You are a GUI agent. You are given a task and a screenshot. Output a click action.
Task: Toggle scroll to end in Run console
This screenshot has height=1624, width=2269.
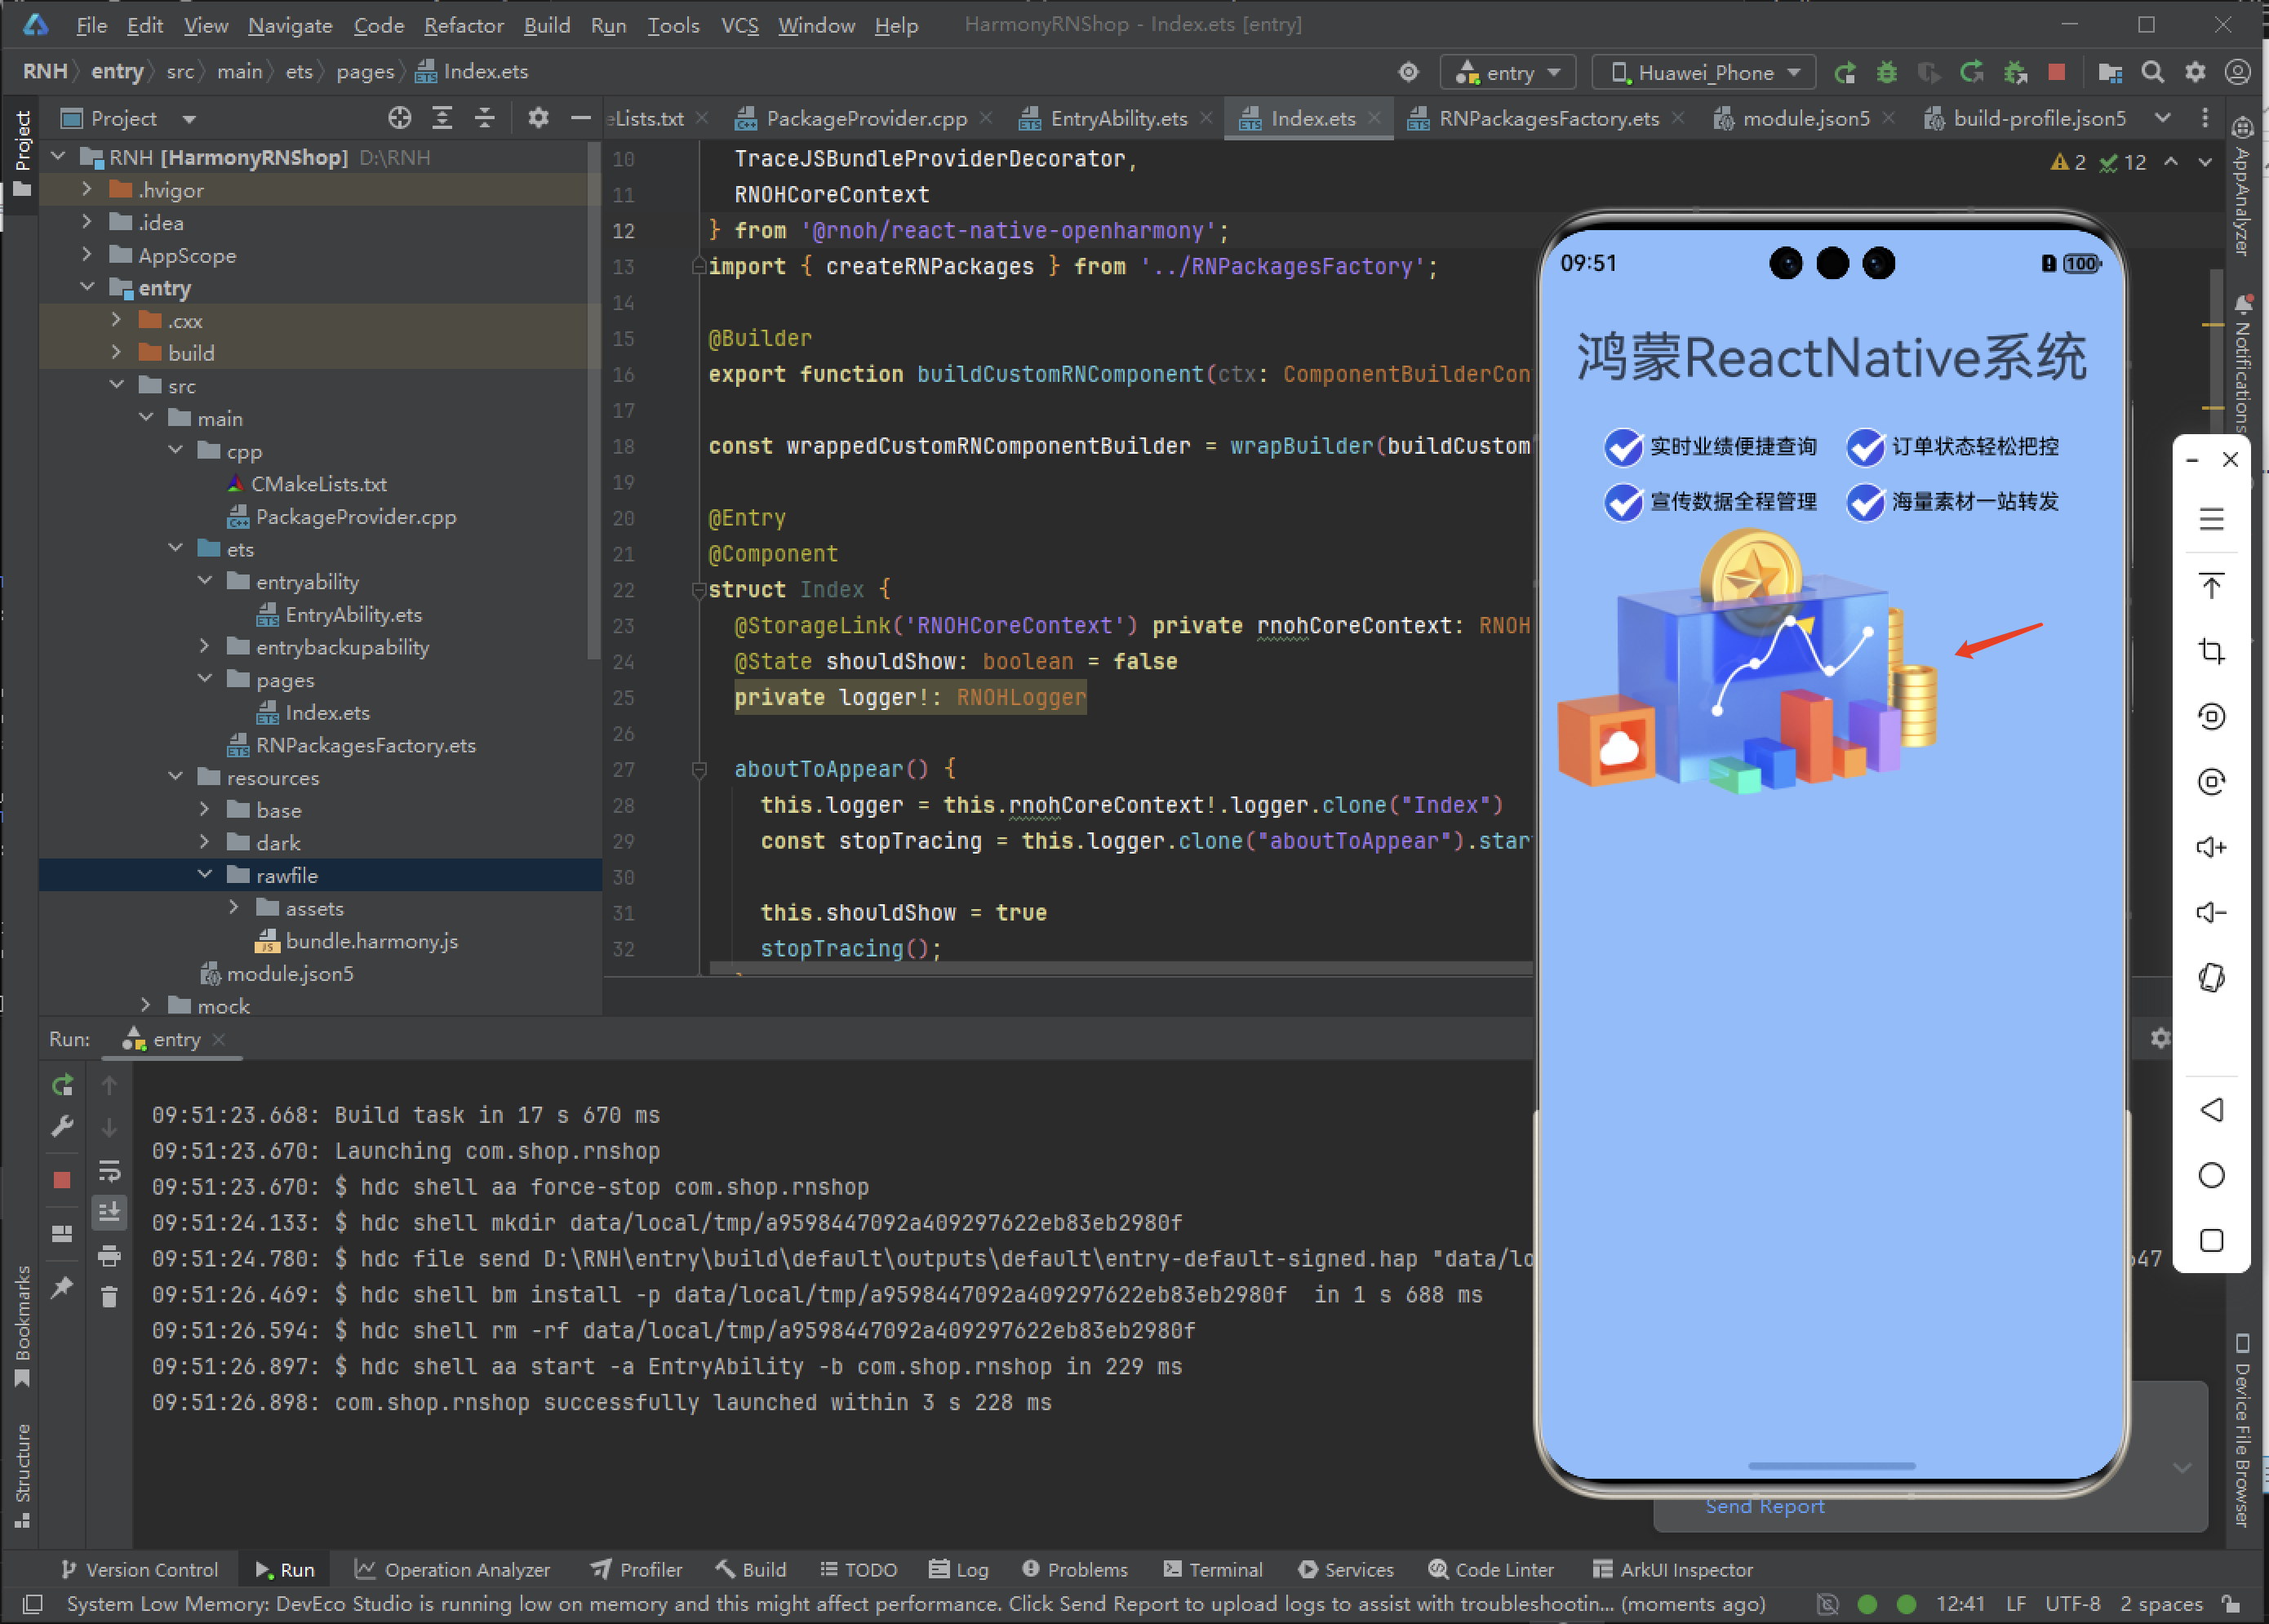pos(109,1212)
